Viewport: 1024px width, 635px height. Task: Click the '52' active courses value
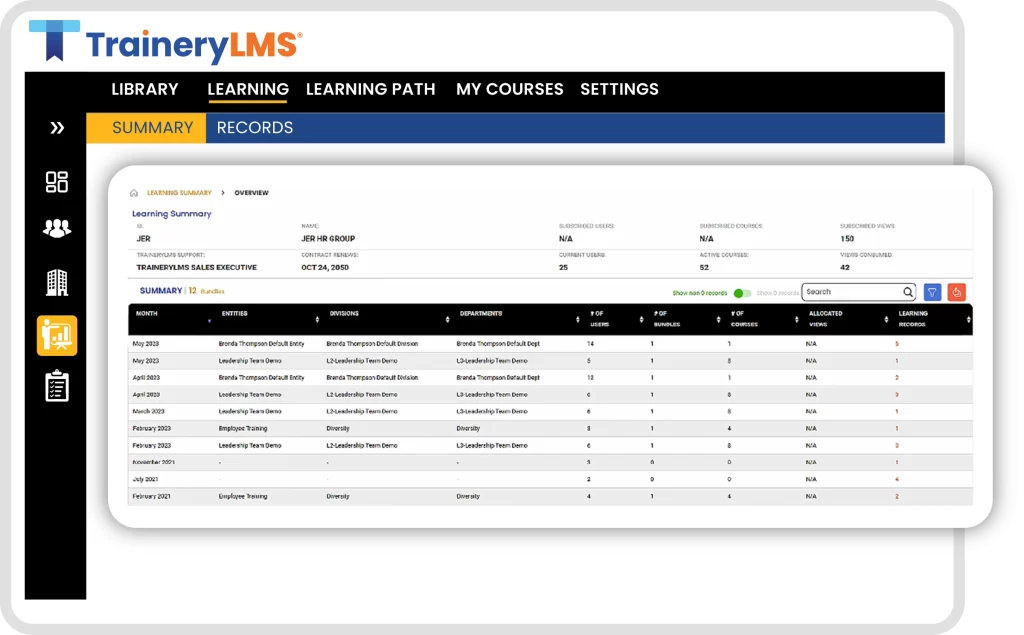(704, 268)
